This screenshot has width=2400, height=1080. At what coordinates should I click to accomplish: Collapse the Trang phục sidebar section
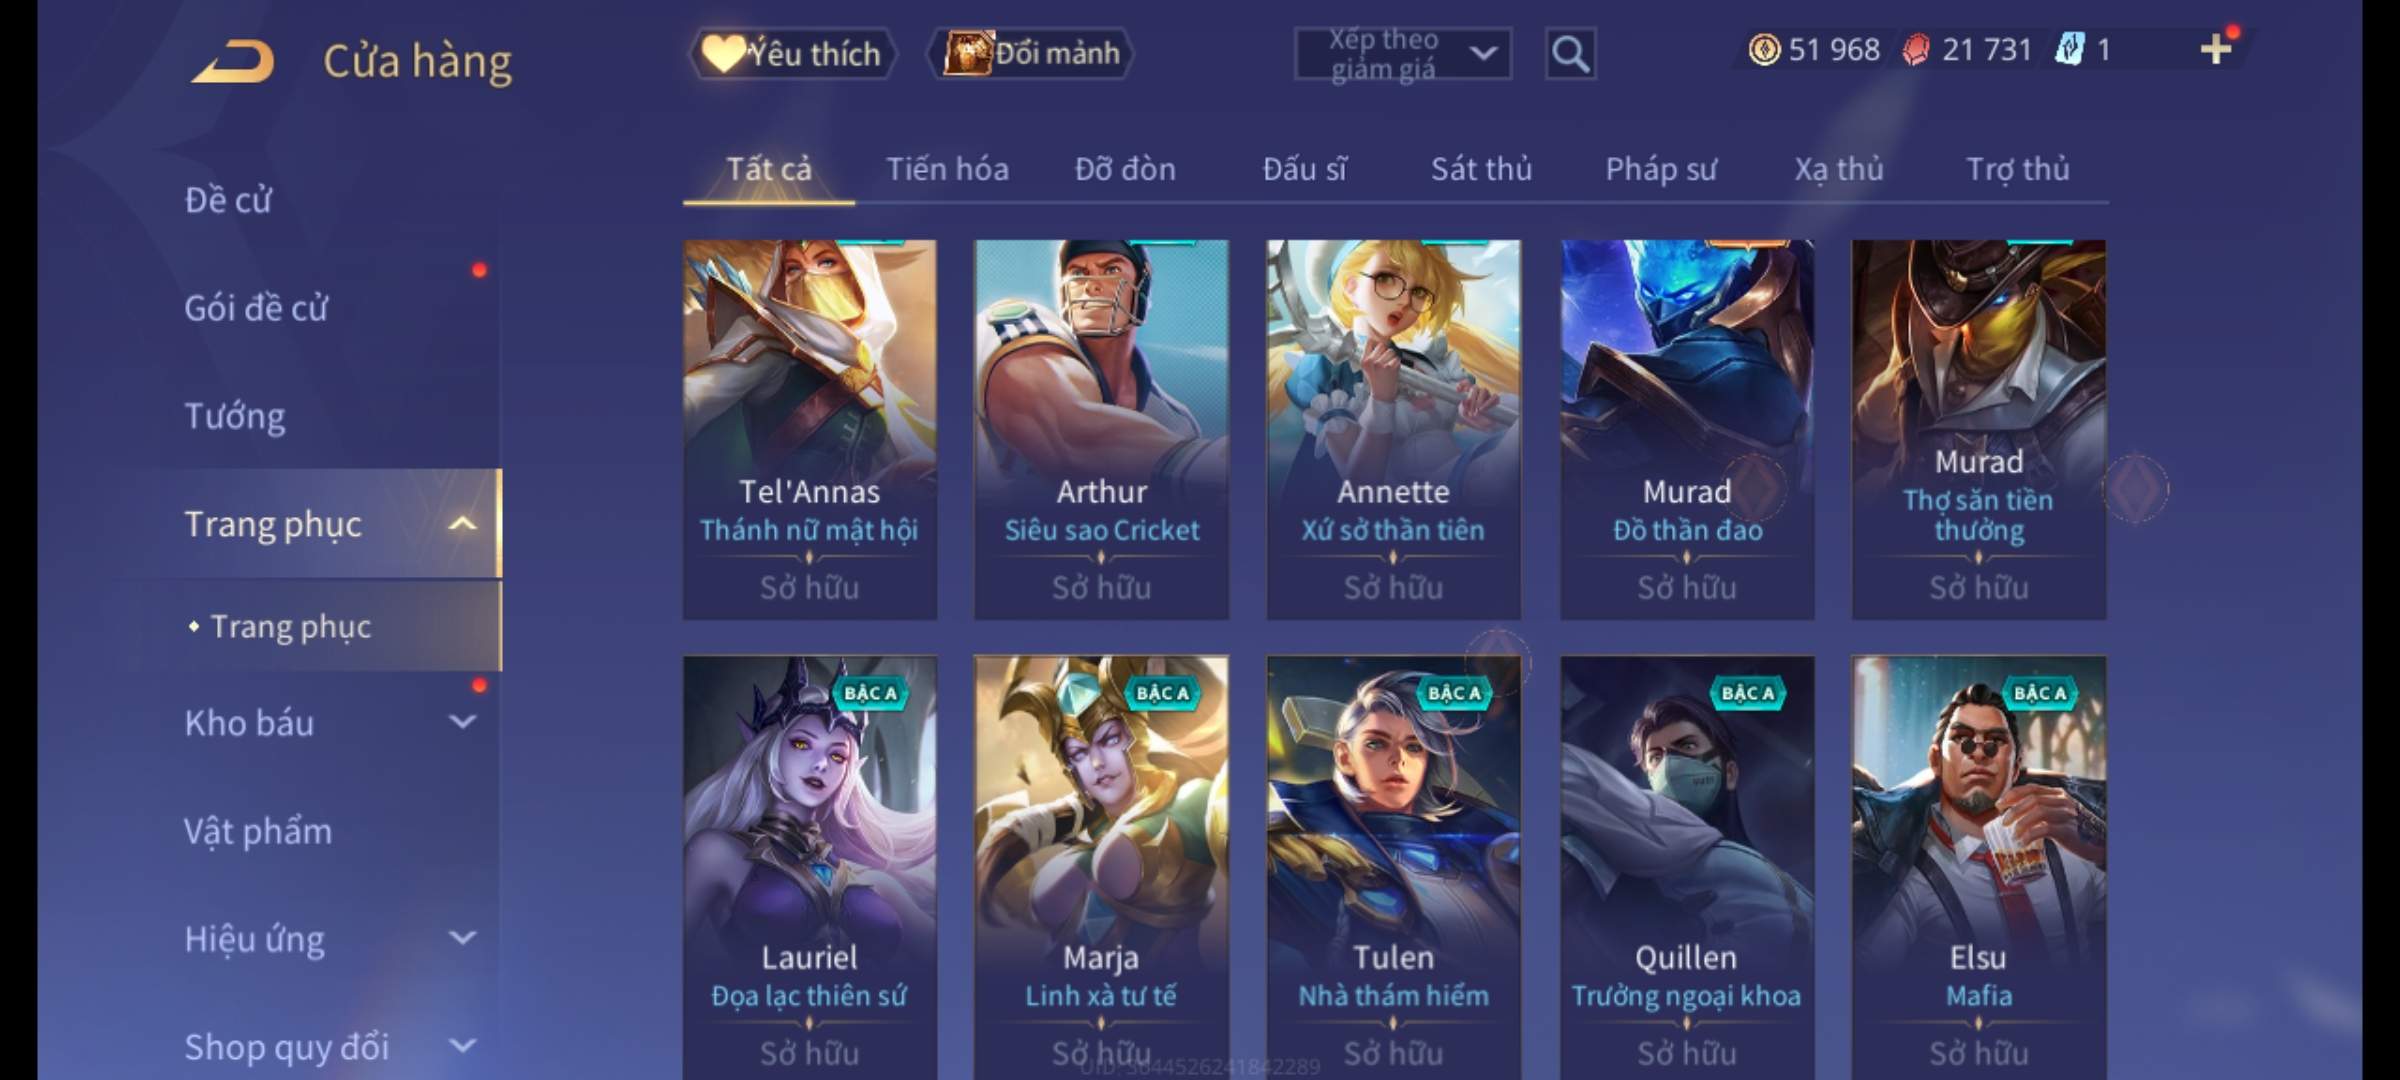(x=462, y=524)
